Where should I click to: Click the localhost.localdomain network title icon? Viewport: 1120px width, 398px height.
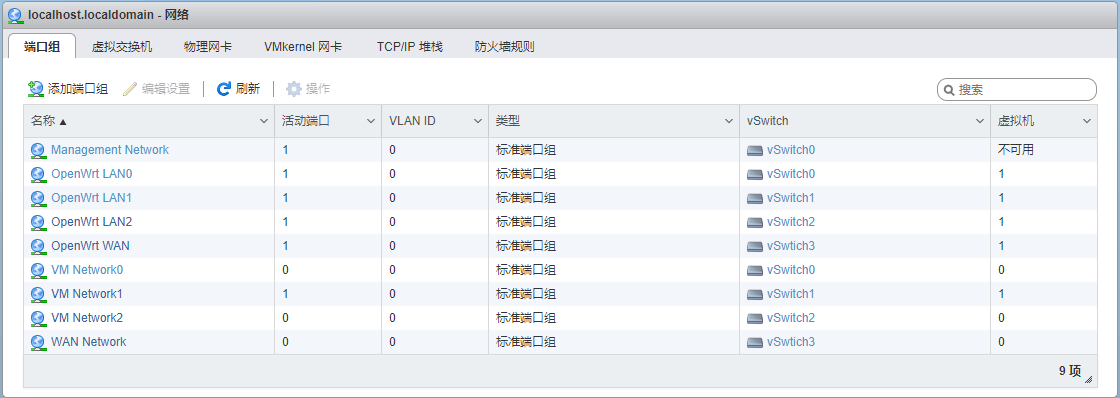pos(14,14)
